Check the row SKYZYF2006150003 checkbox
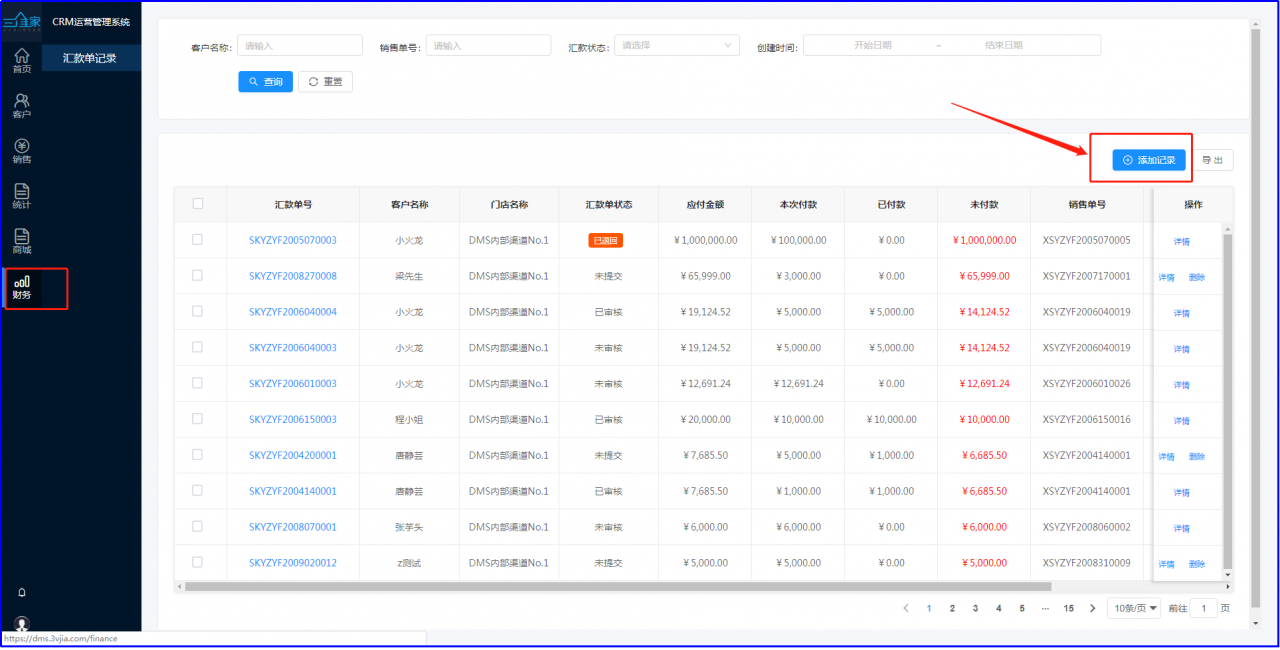The height and width of the screenshot is (650, 1280). (198, 419)
